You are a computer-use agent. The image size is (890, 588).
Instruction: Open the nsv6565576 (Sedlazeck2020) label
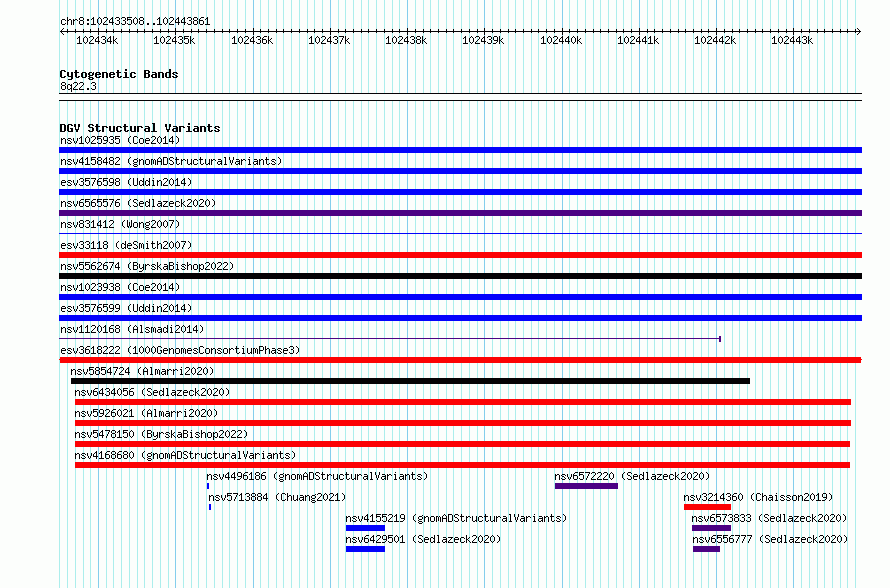tap(138, 203)
